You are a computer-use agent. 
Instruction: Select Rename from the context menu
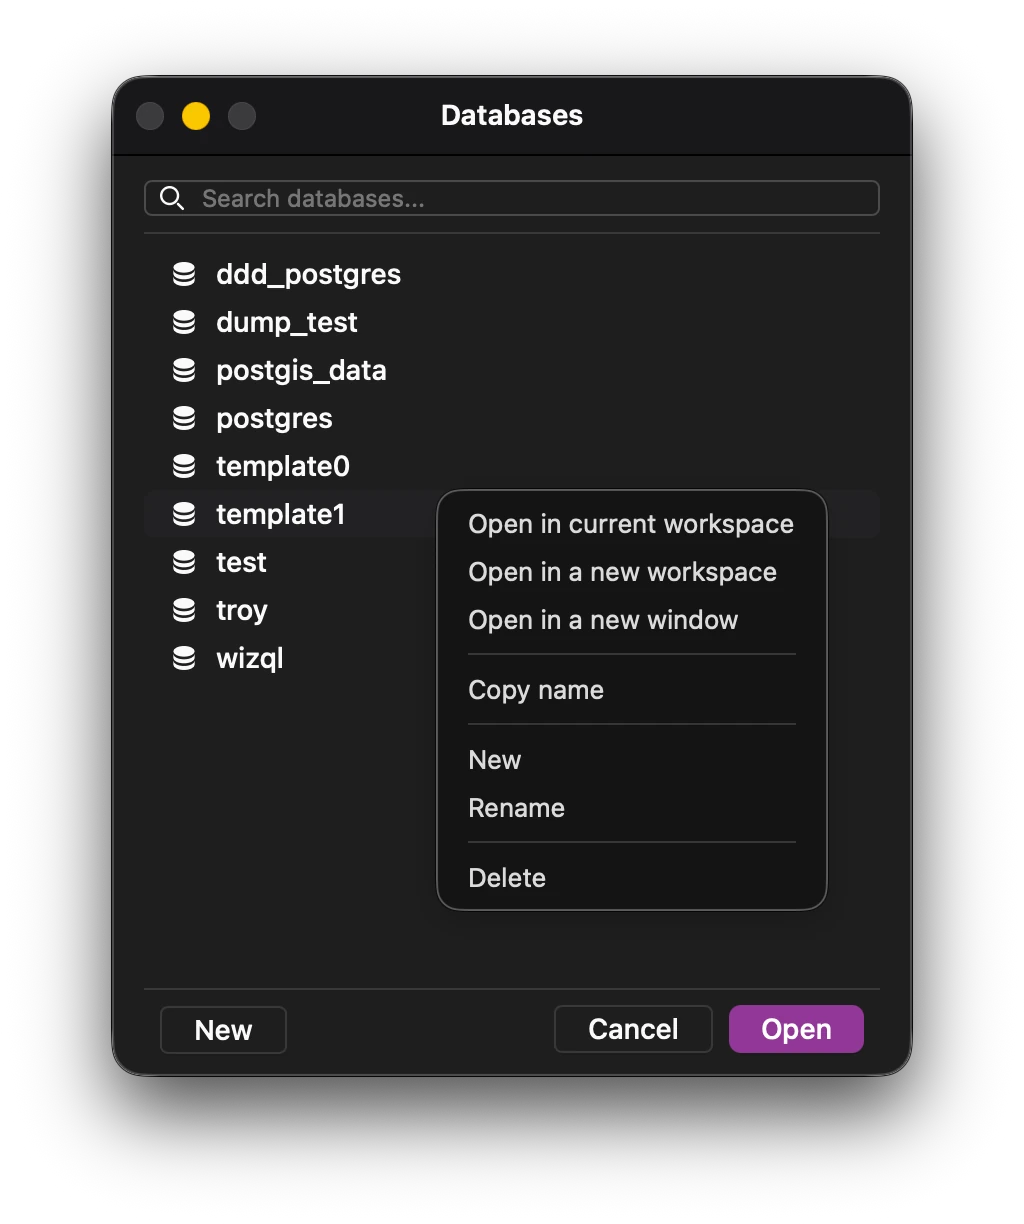pos(516,808)
